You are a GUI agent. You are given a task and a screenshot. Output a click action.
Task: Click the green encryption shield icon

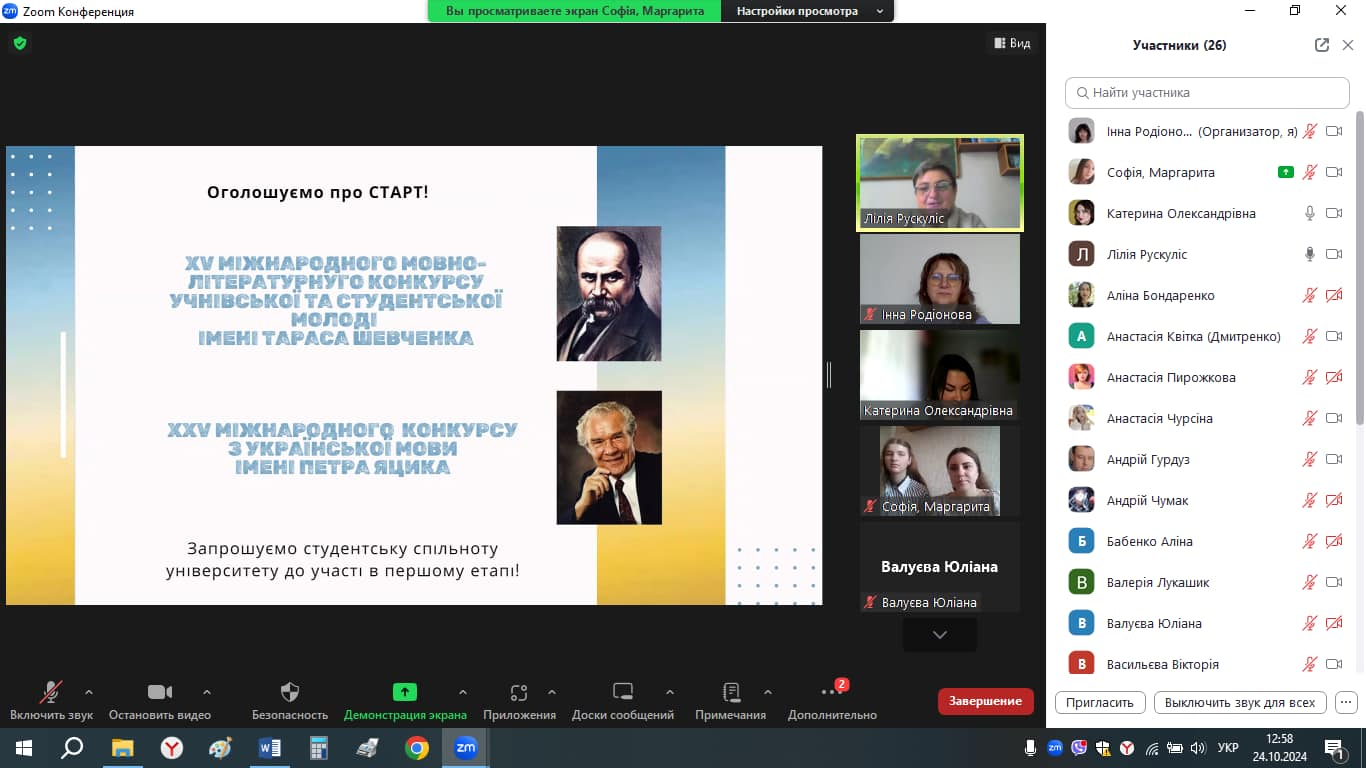tap(19, 43)
